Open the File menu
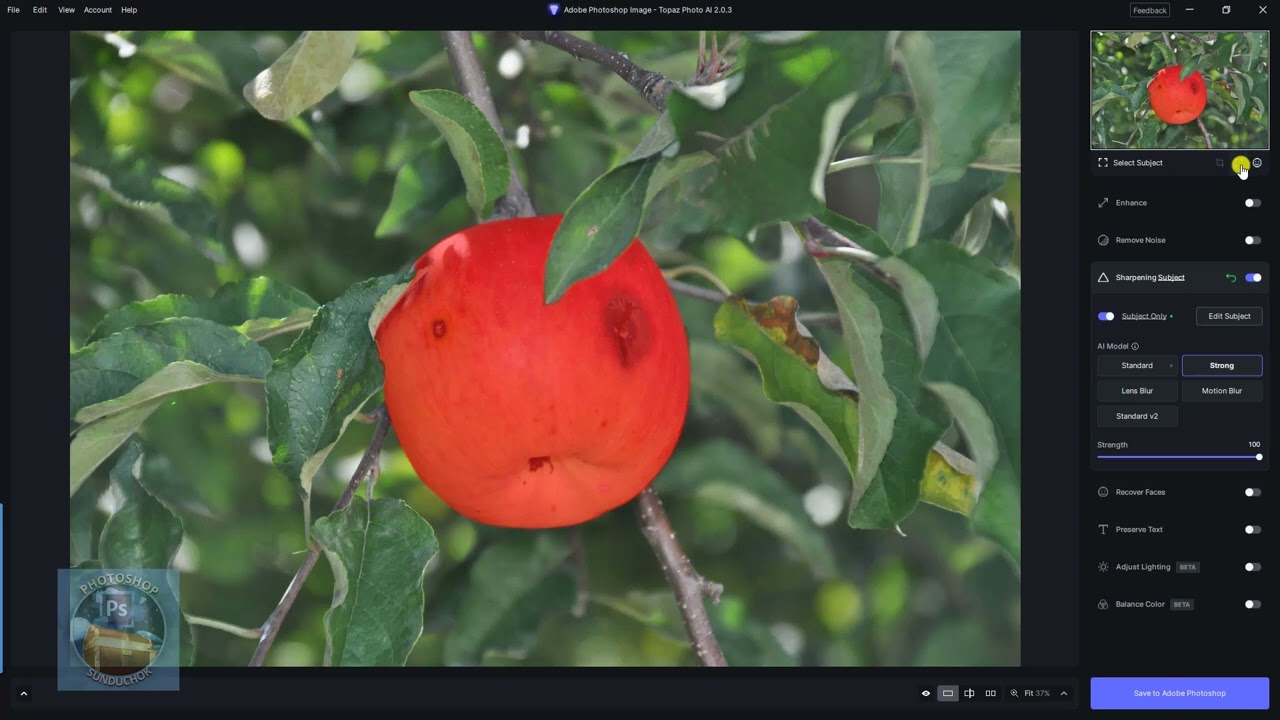 (13, 10)
